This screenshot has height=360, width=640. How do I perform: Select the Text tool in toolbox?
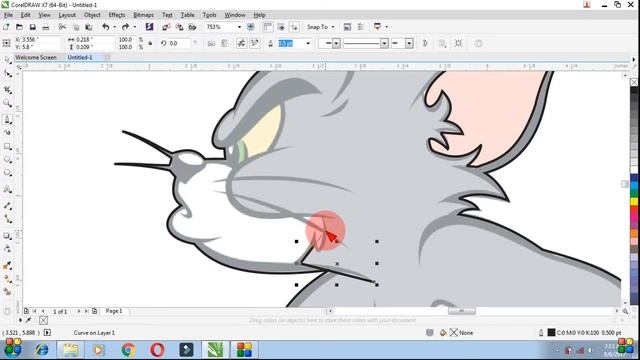(7, 189)
